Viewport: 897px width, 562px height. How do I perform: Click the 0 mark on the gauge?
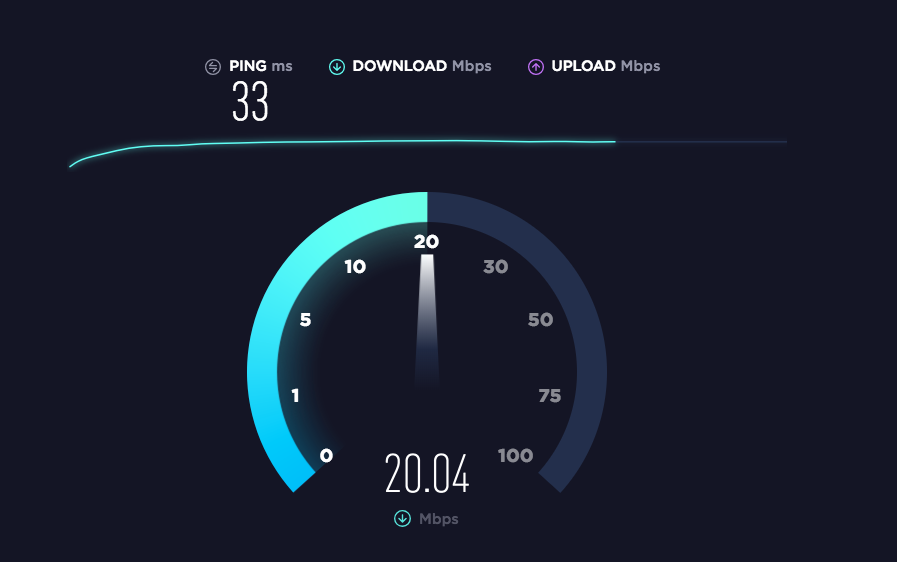[x=326, y=456]
